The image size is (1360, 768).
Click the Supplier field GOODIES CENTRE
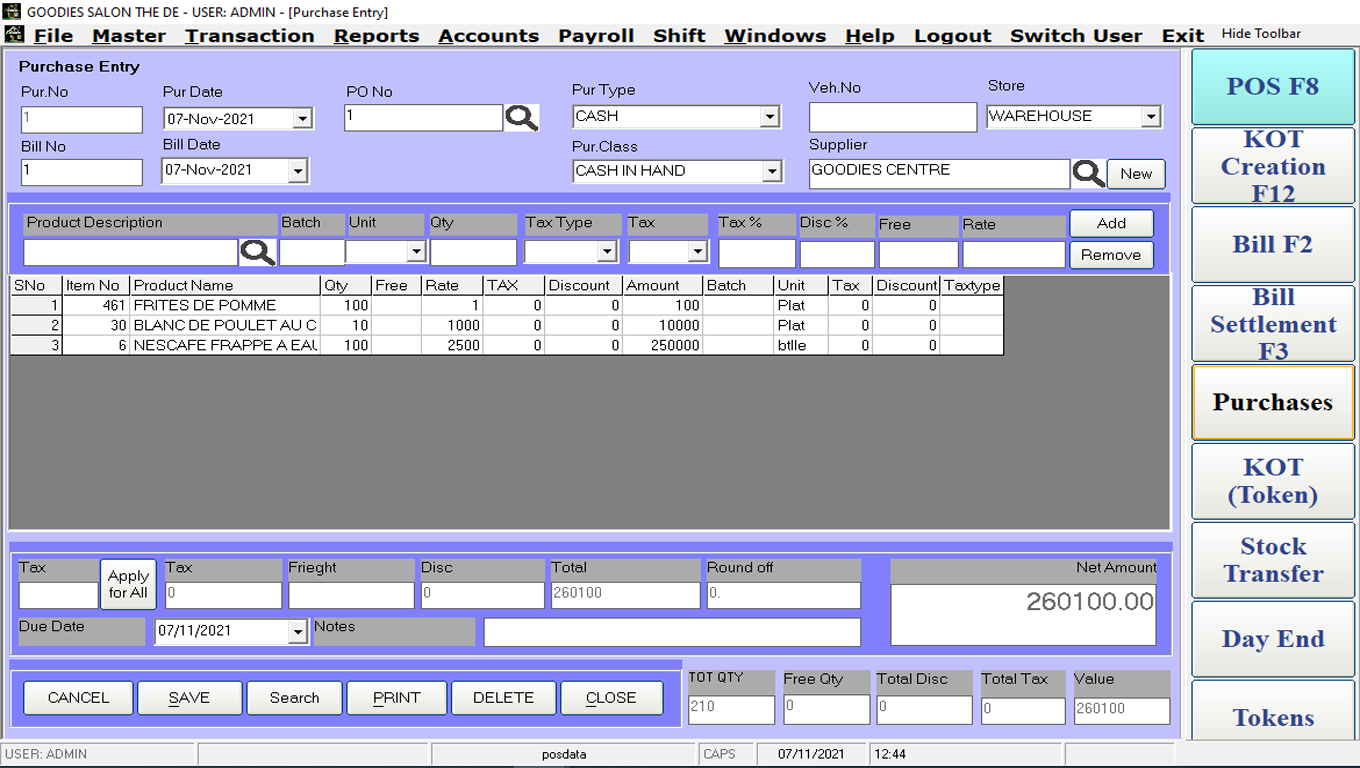[x=939, y=173]
